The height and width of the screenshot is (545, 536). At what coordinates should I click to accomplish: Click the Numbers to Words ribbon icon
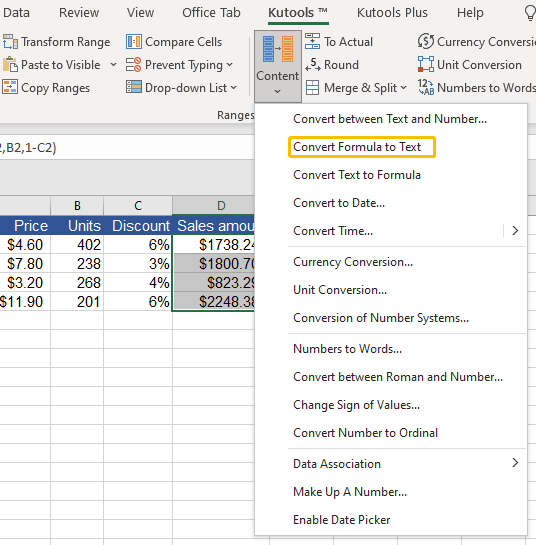pyautogui.click(x=425, y=88)
